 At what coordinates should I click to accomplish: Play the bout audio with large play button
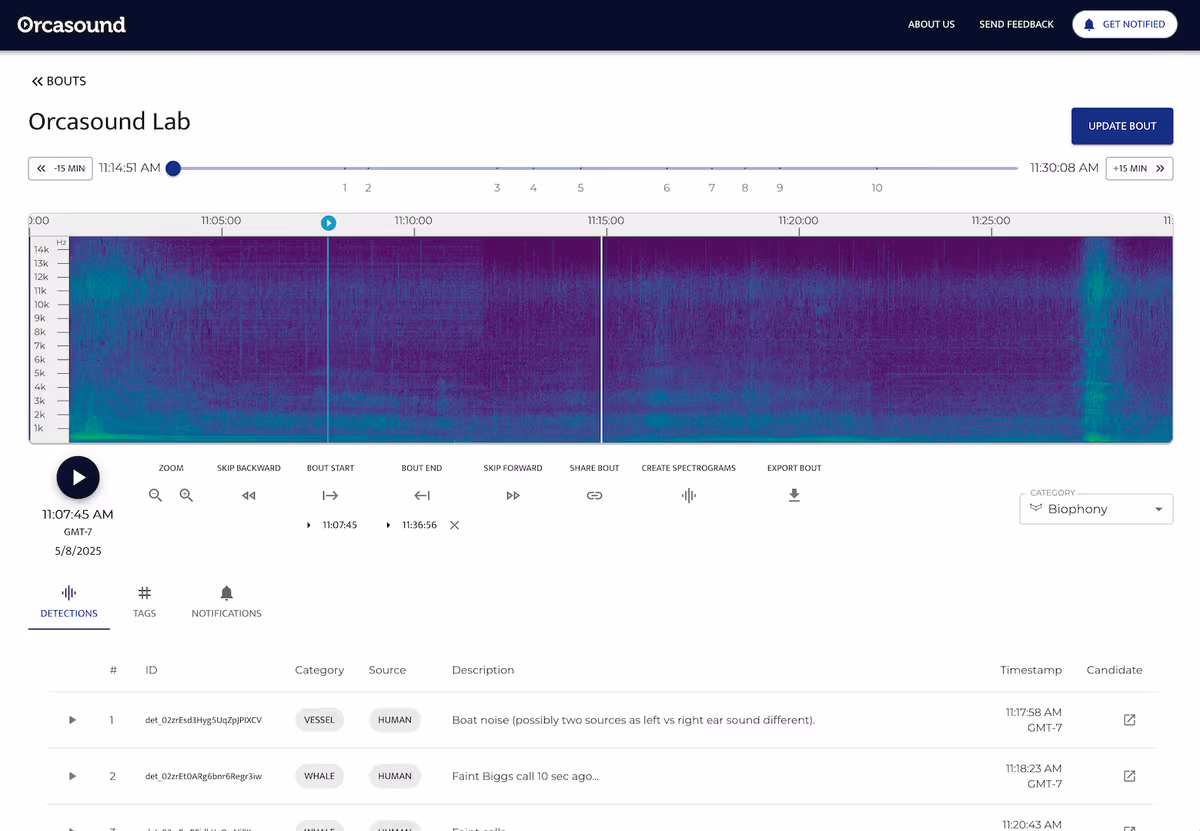(78, 477)
